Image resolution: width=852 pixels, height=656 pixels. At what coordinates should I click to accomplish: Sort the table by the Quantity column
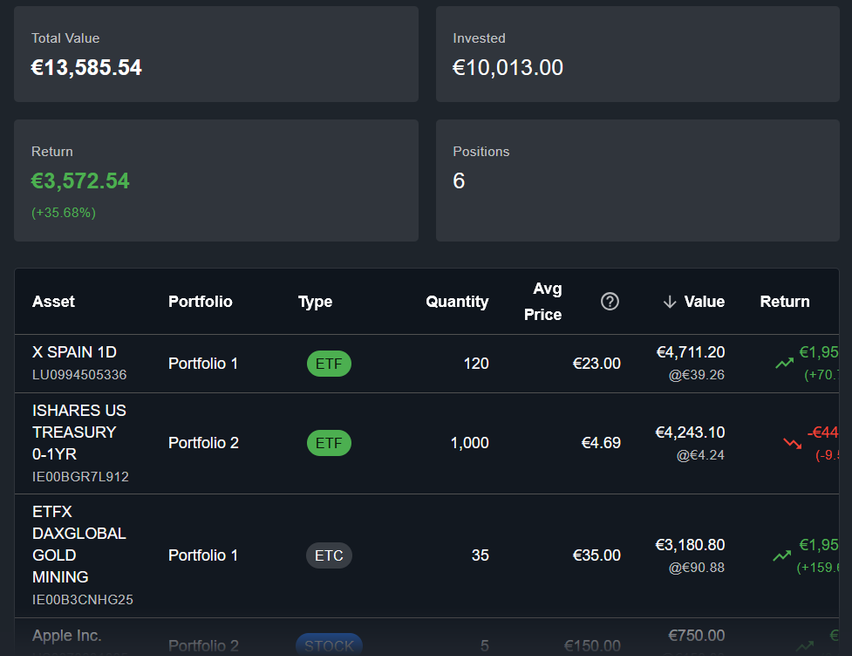coord(457,301)
